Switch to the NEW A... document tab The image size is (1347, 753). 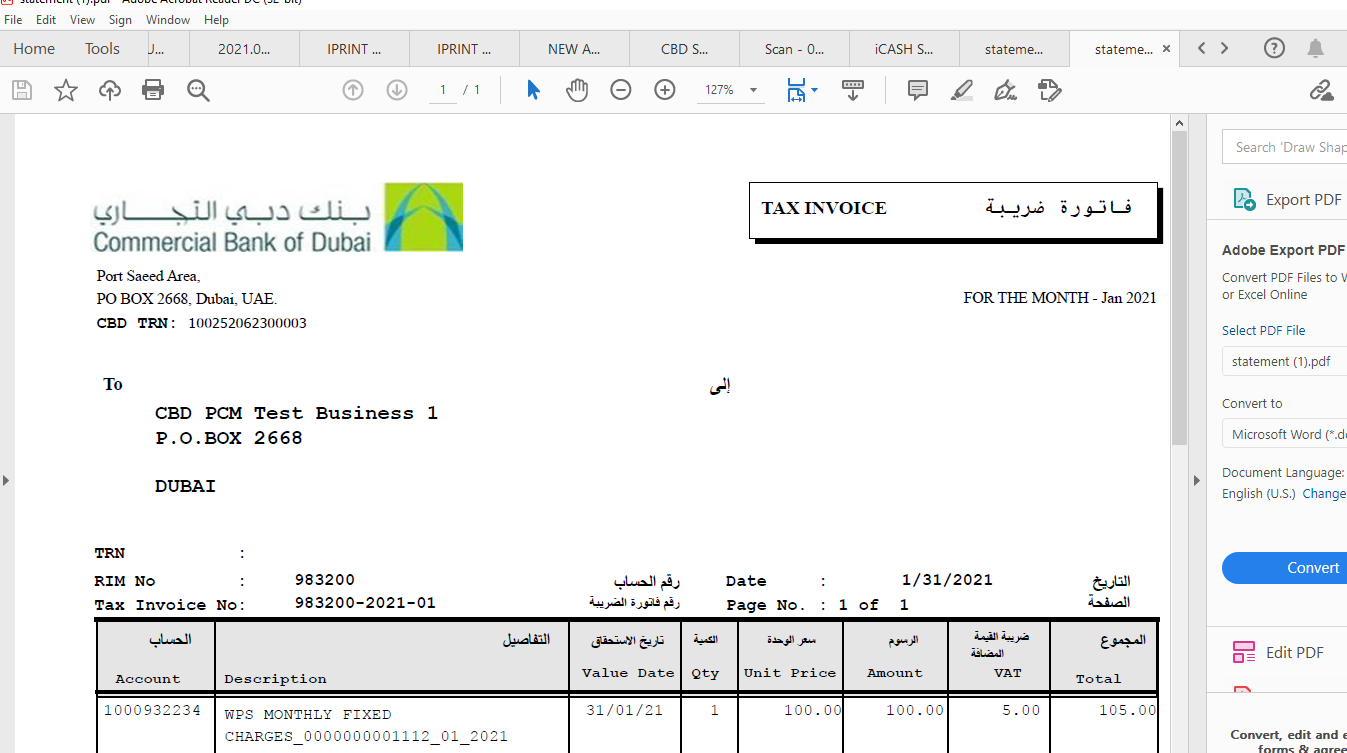pyautogui.click(x=575, y=48)
